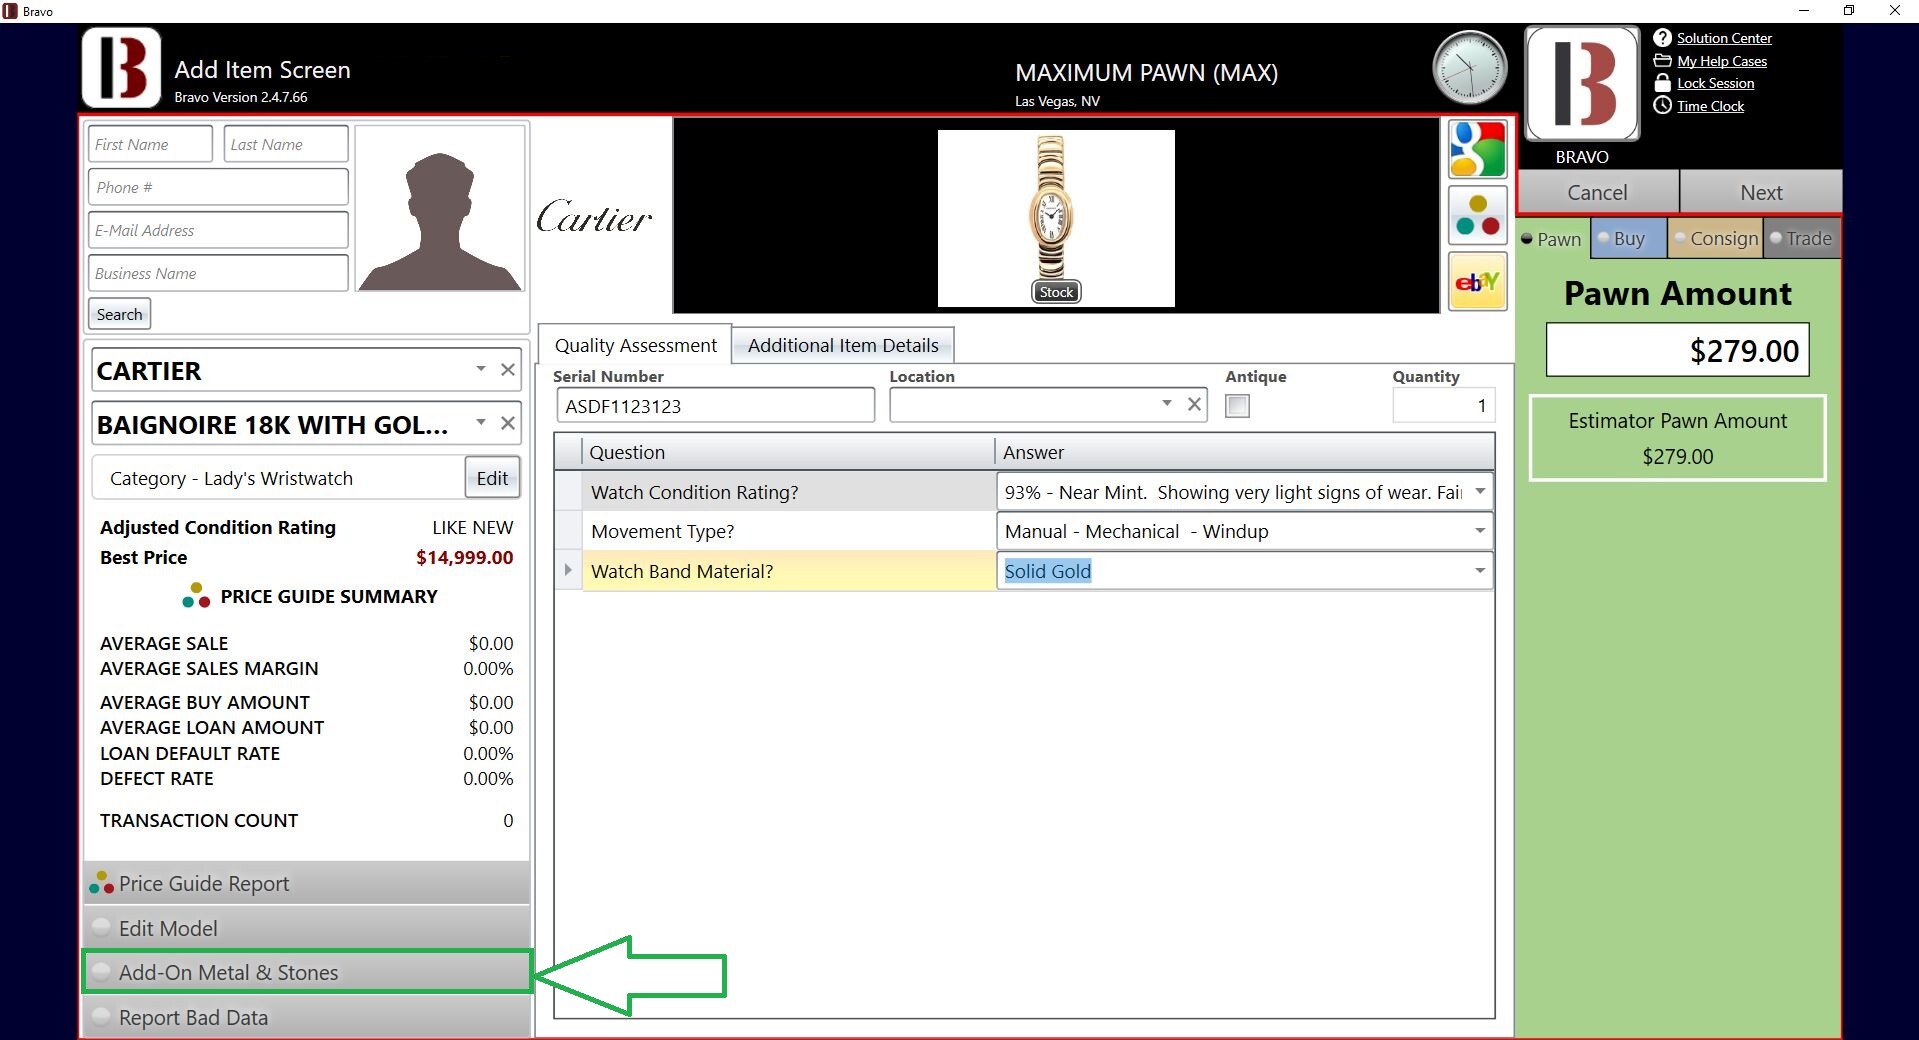
Task: Click the Quantity field
Action: 1443,405
